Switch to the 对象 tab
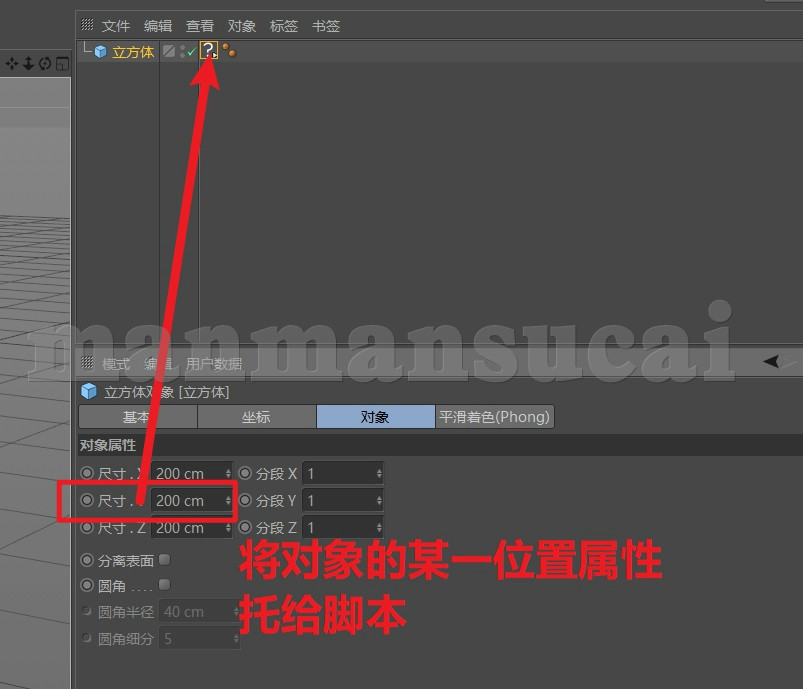803x689 pixels. pos(375,416)
